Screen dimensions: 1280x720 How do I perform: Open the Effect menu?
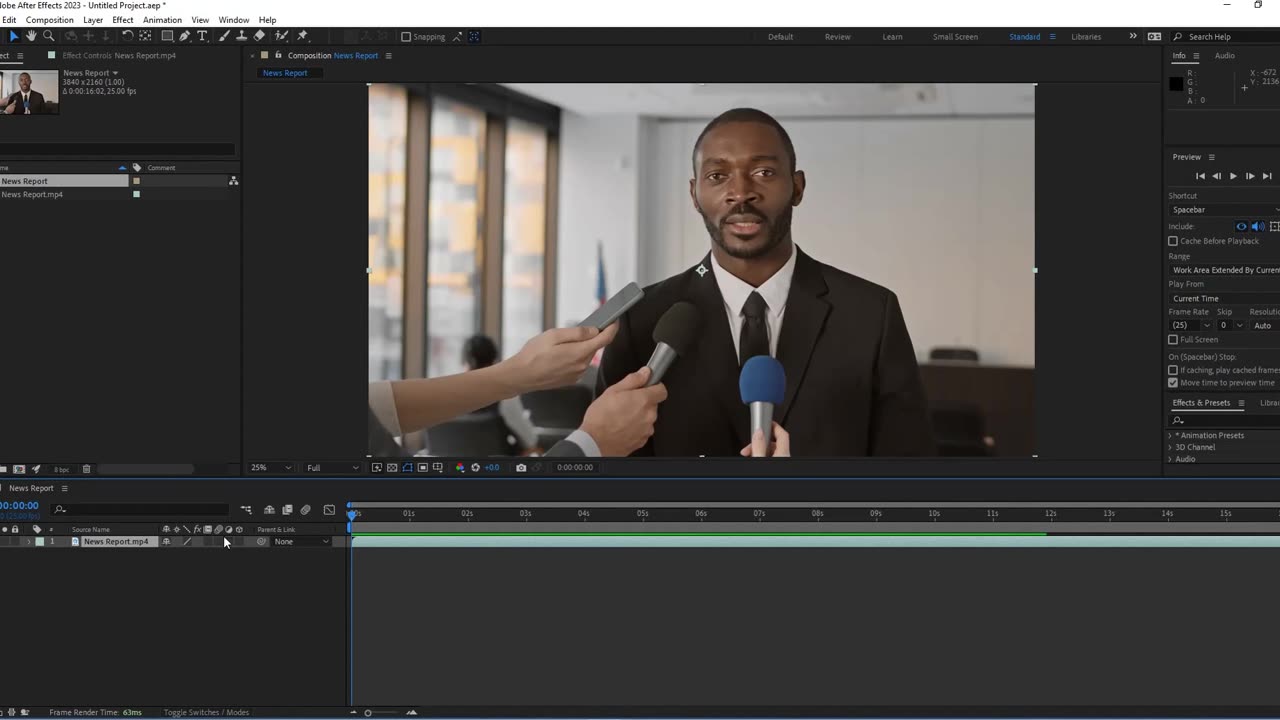(x=123, y=20)
